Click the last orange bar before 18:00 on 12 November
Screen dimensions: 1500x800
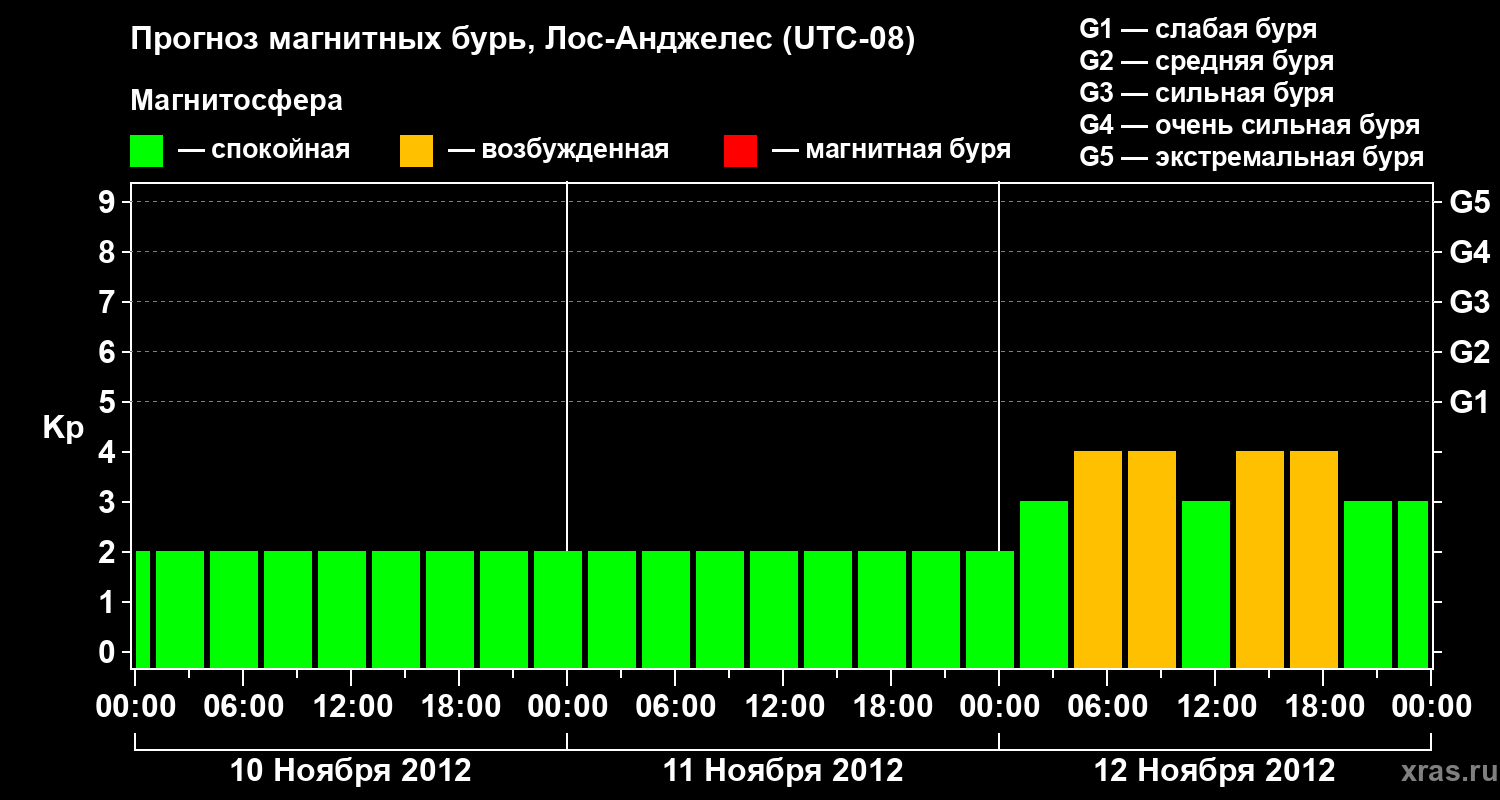1314,559
